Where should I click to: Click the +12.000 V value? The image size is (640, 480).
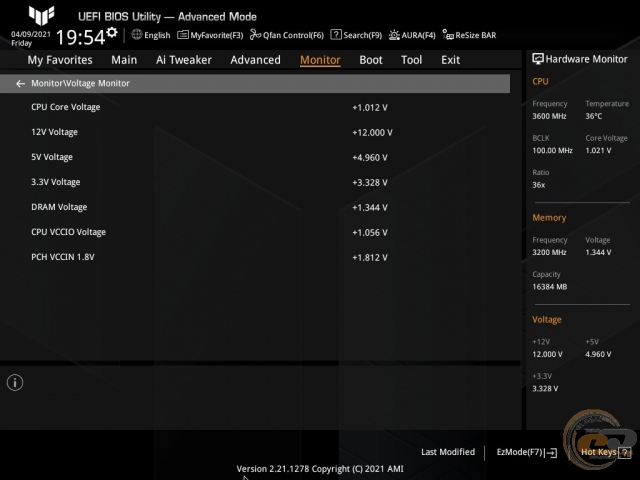tap(372, 133)
